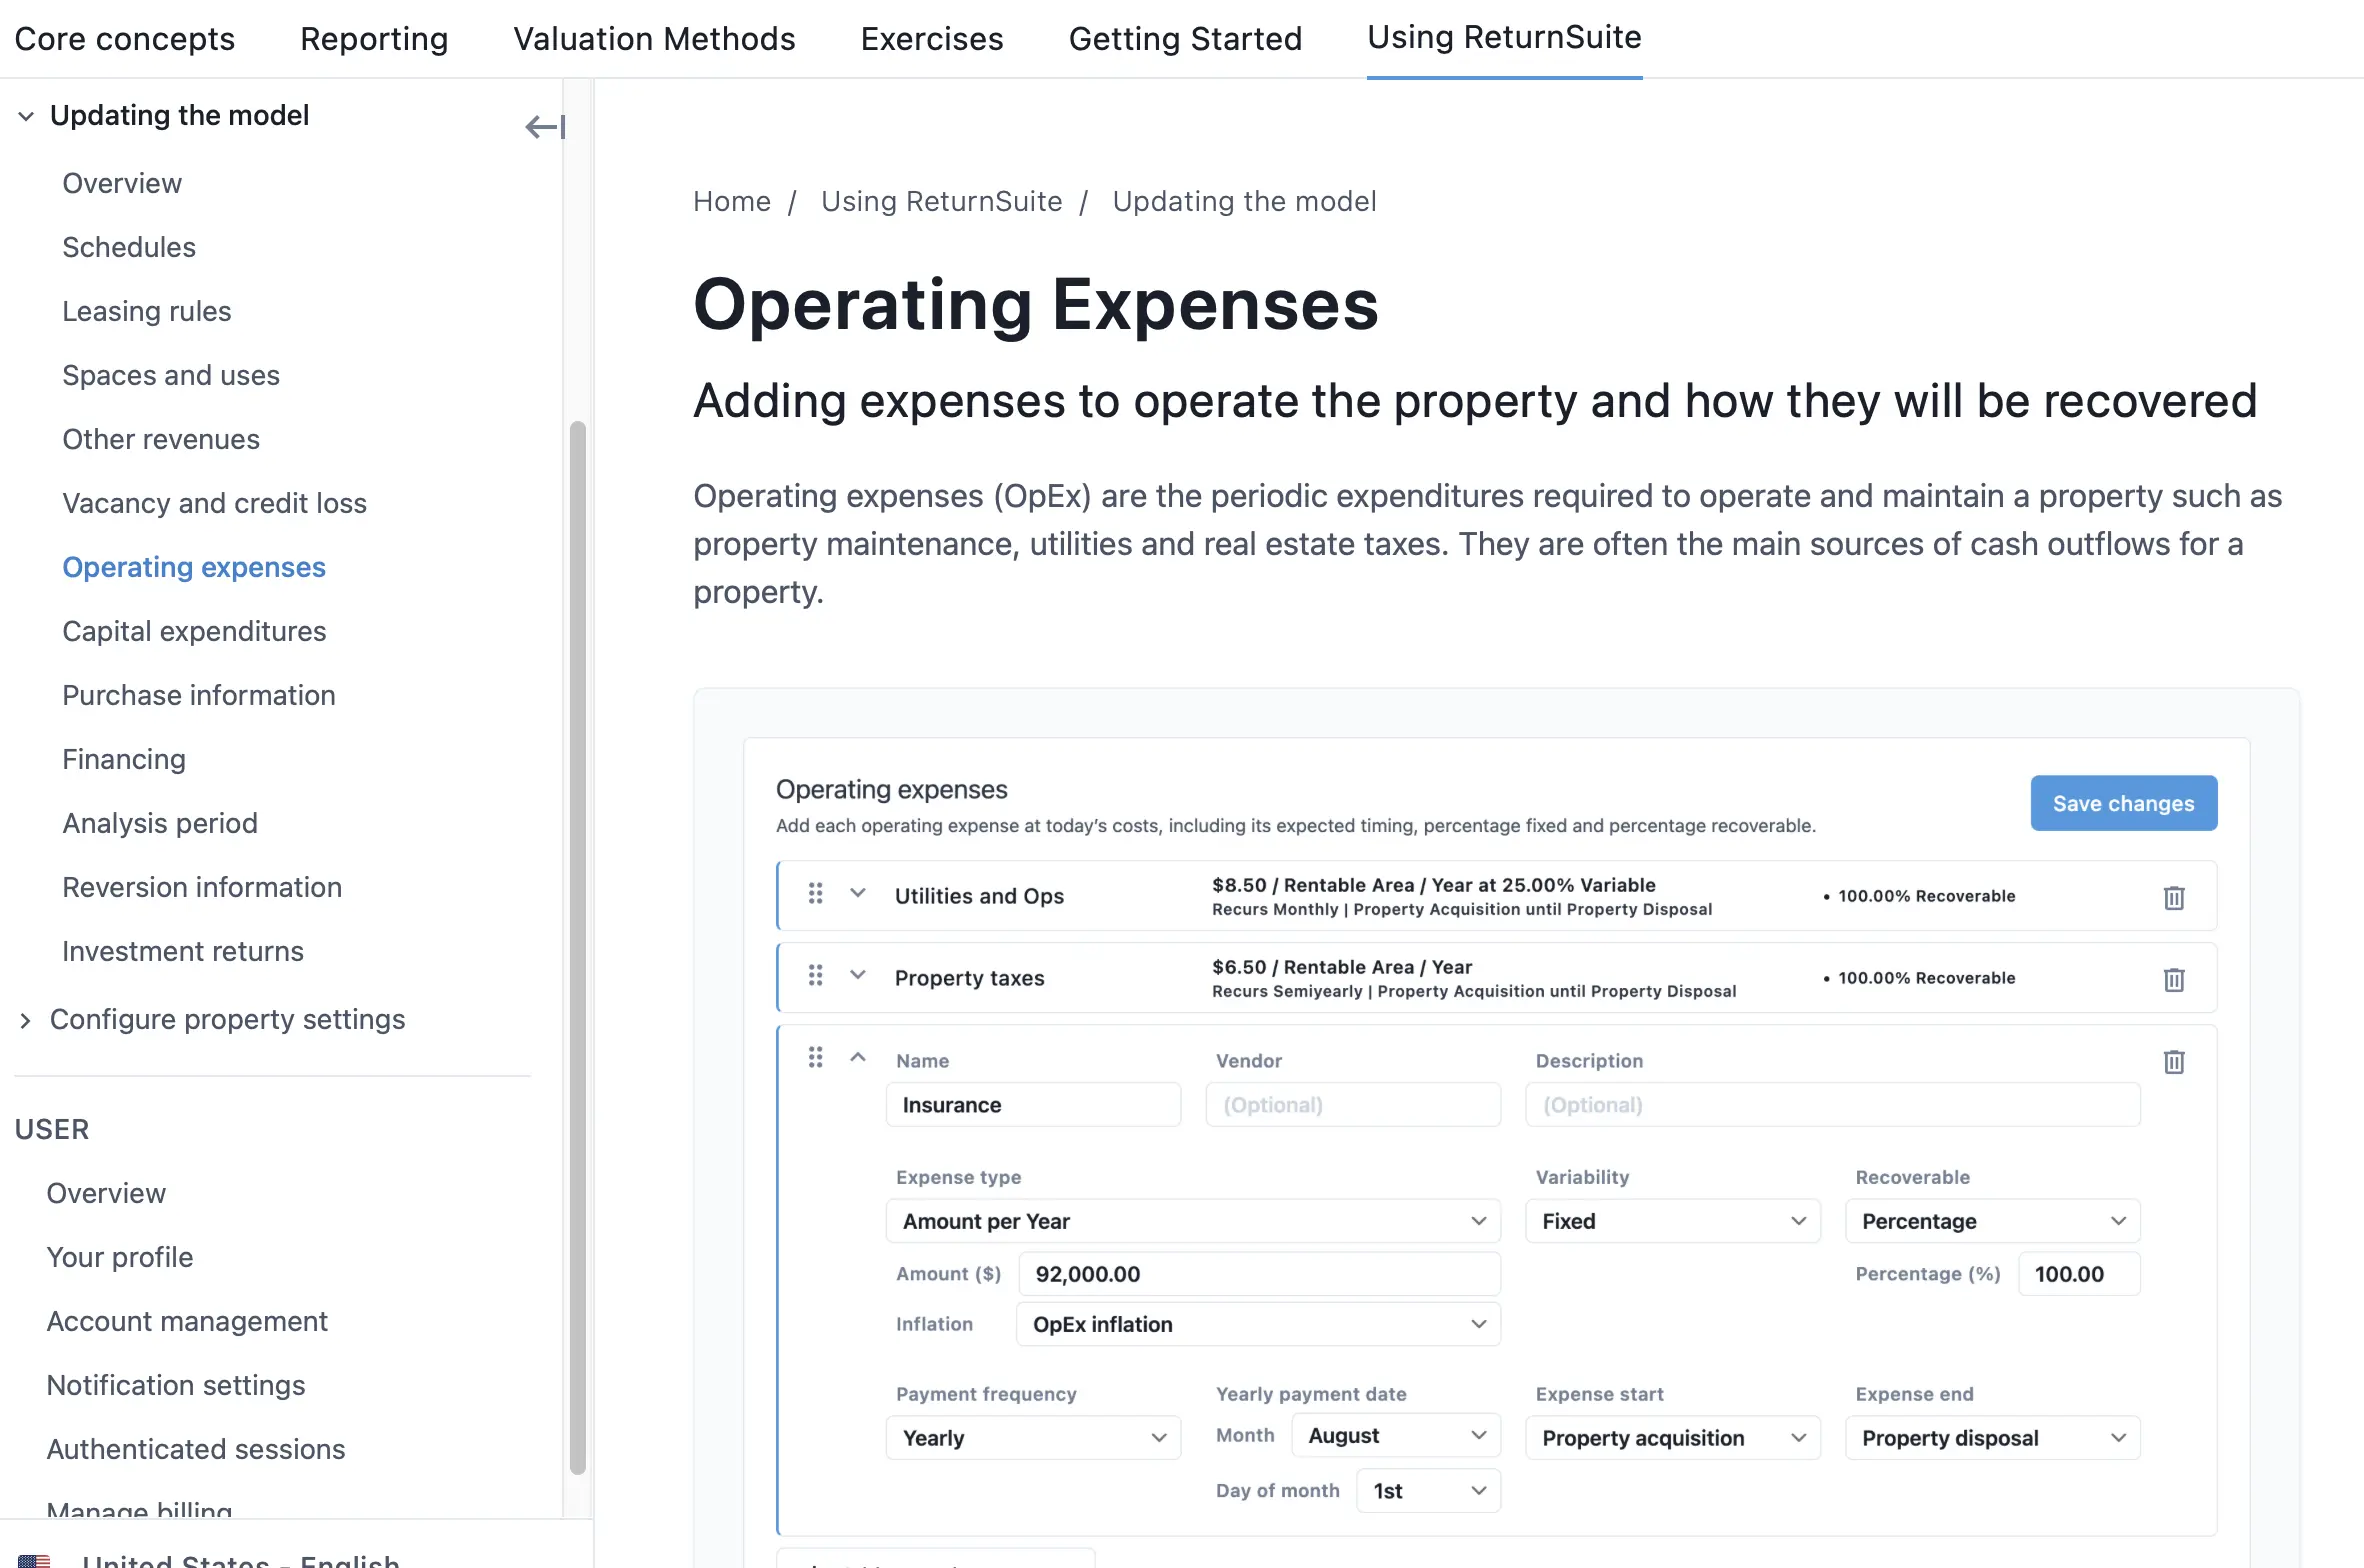Go to the Getting Started tab
The width and height of the screenshot is (2364, 1568).
[1185, 39]
